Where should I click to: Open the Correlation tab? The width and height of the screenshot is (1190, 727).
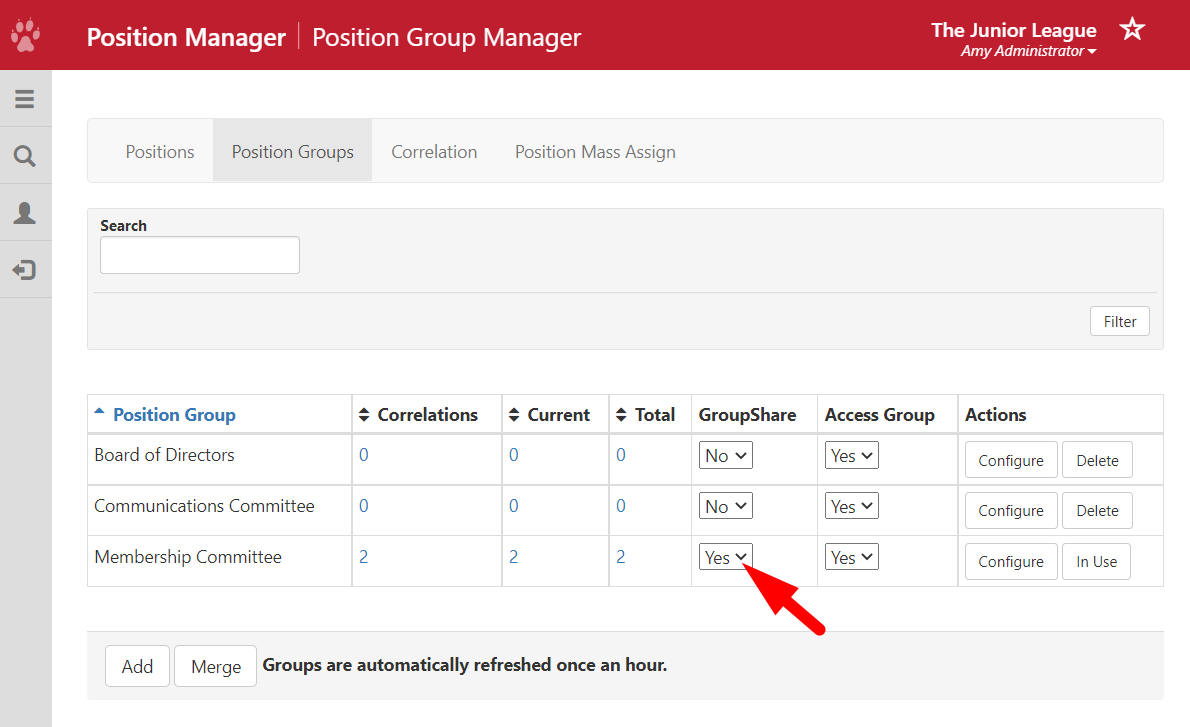[x=434, y=151]
